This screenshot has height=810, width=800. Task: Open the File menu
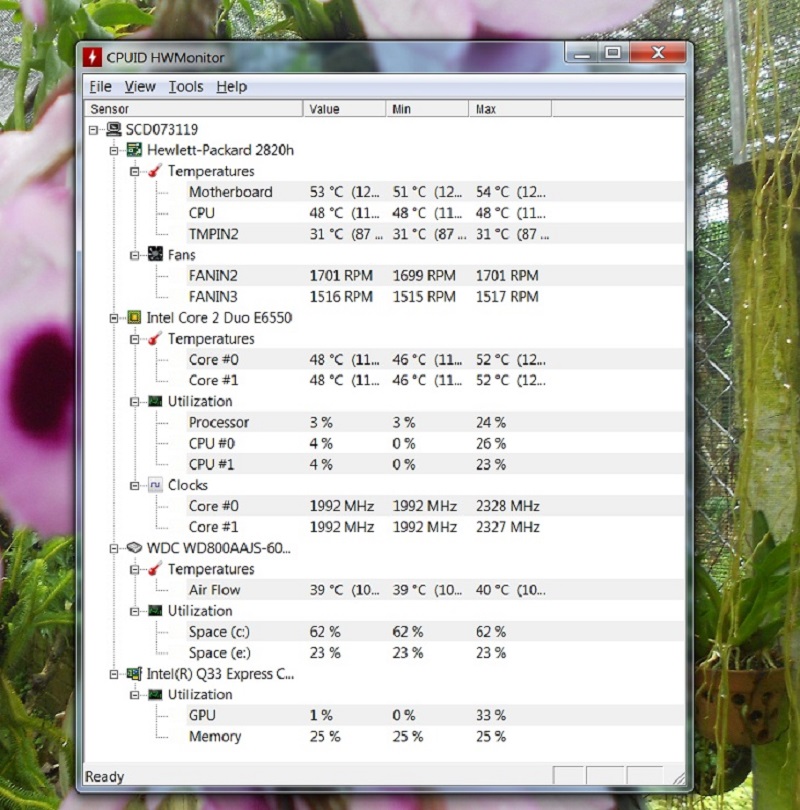(100, 86)
